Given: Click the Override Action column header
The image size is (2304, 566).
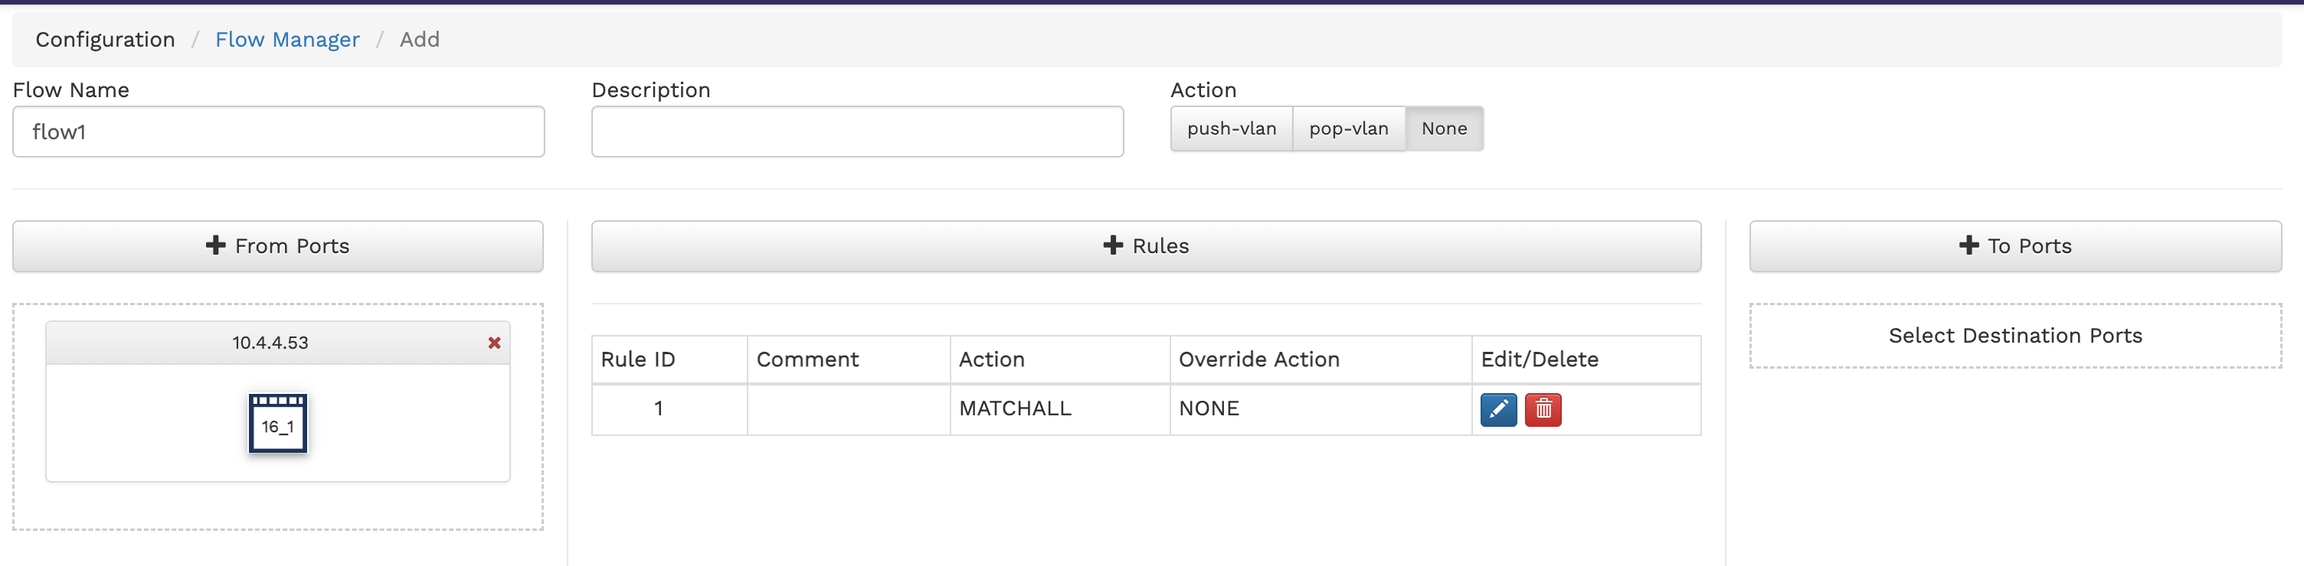Looking at the screenshot, I should click(1259, 360).
